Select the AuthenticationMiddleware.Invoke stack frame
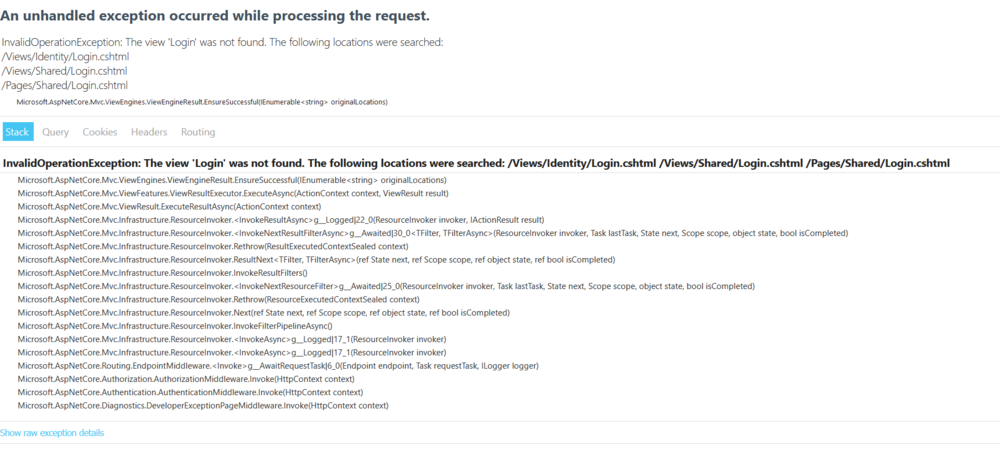The image size is (1000, 451). point(190,392)
